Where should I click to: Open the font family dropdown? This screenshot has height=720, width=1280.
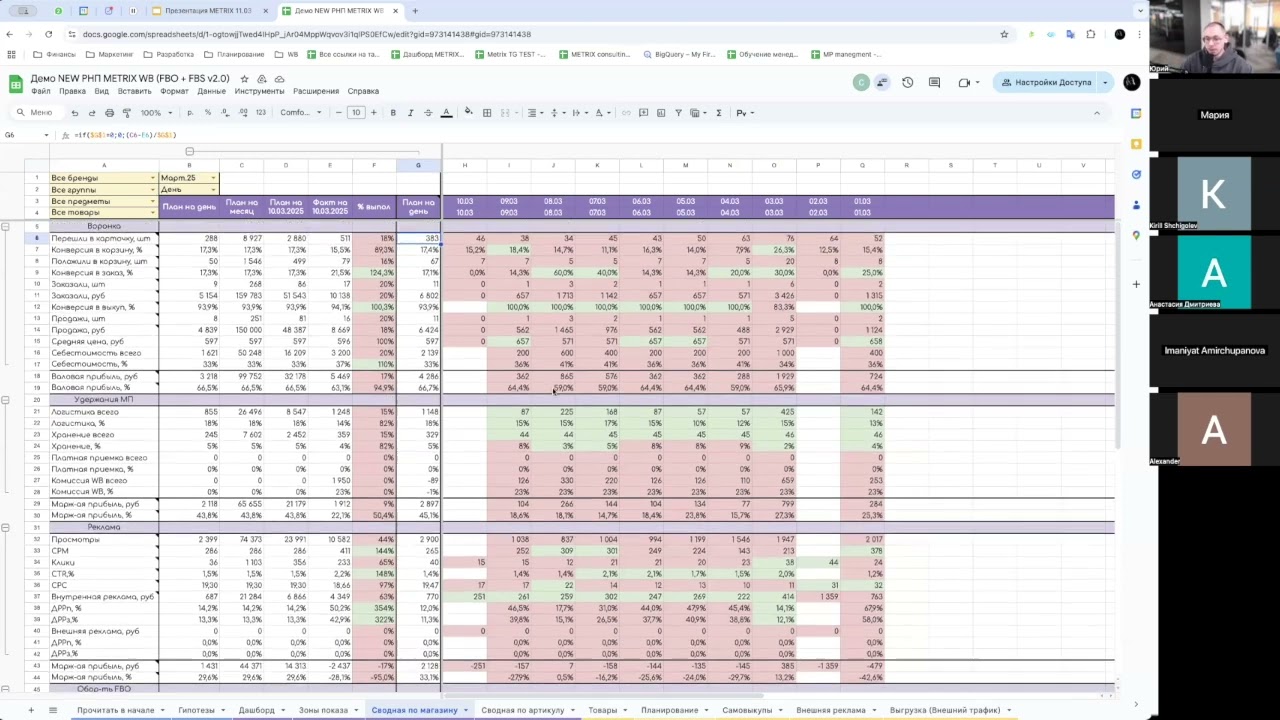point(301,113)
